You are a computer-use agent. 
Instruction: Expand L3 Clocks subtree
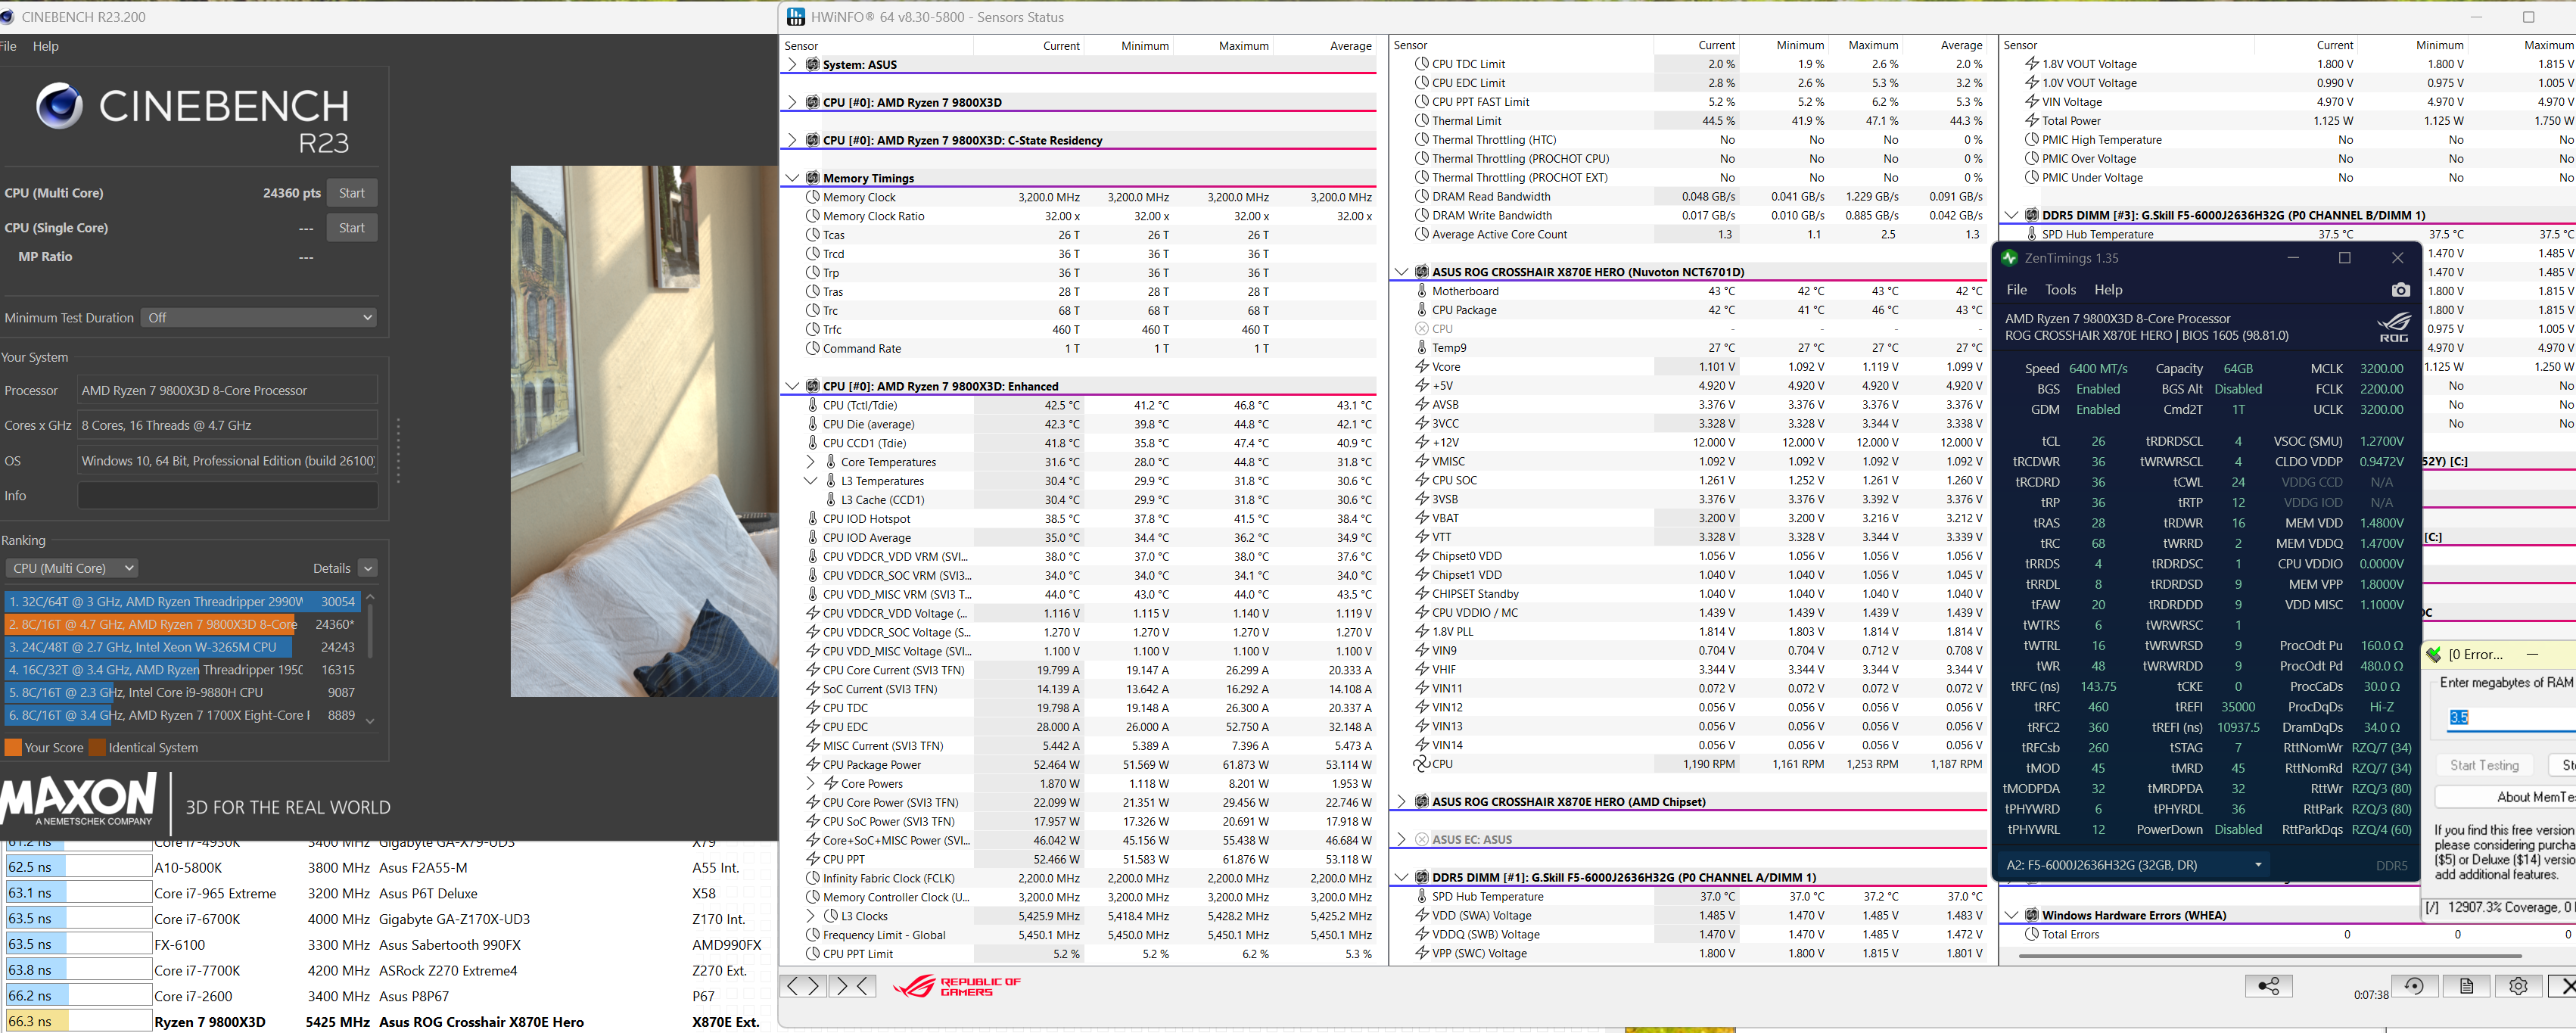point(811,916)
